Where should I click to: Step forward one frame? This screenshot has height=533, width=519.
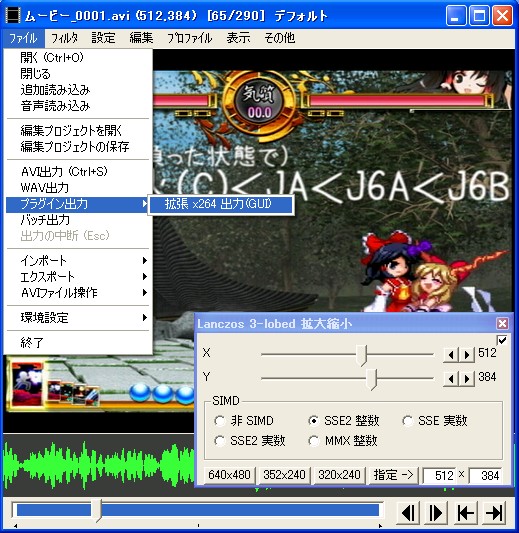point(435,513)
